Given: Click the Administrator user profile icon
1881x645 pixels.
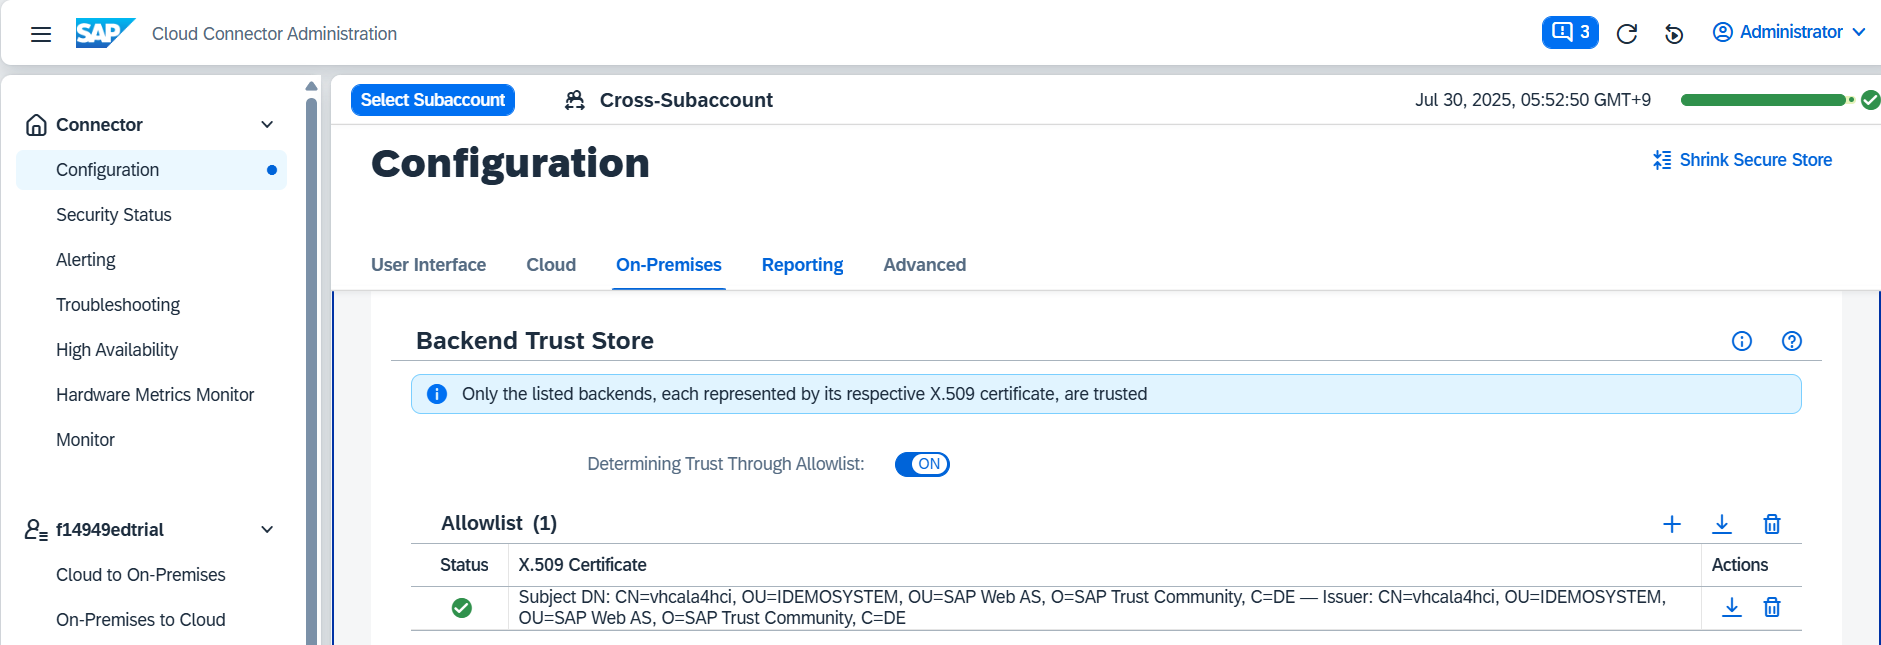Looking at the screenshot, I should coord(1723,32).
